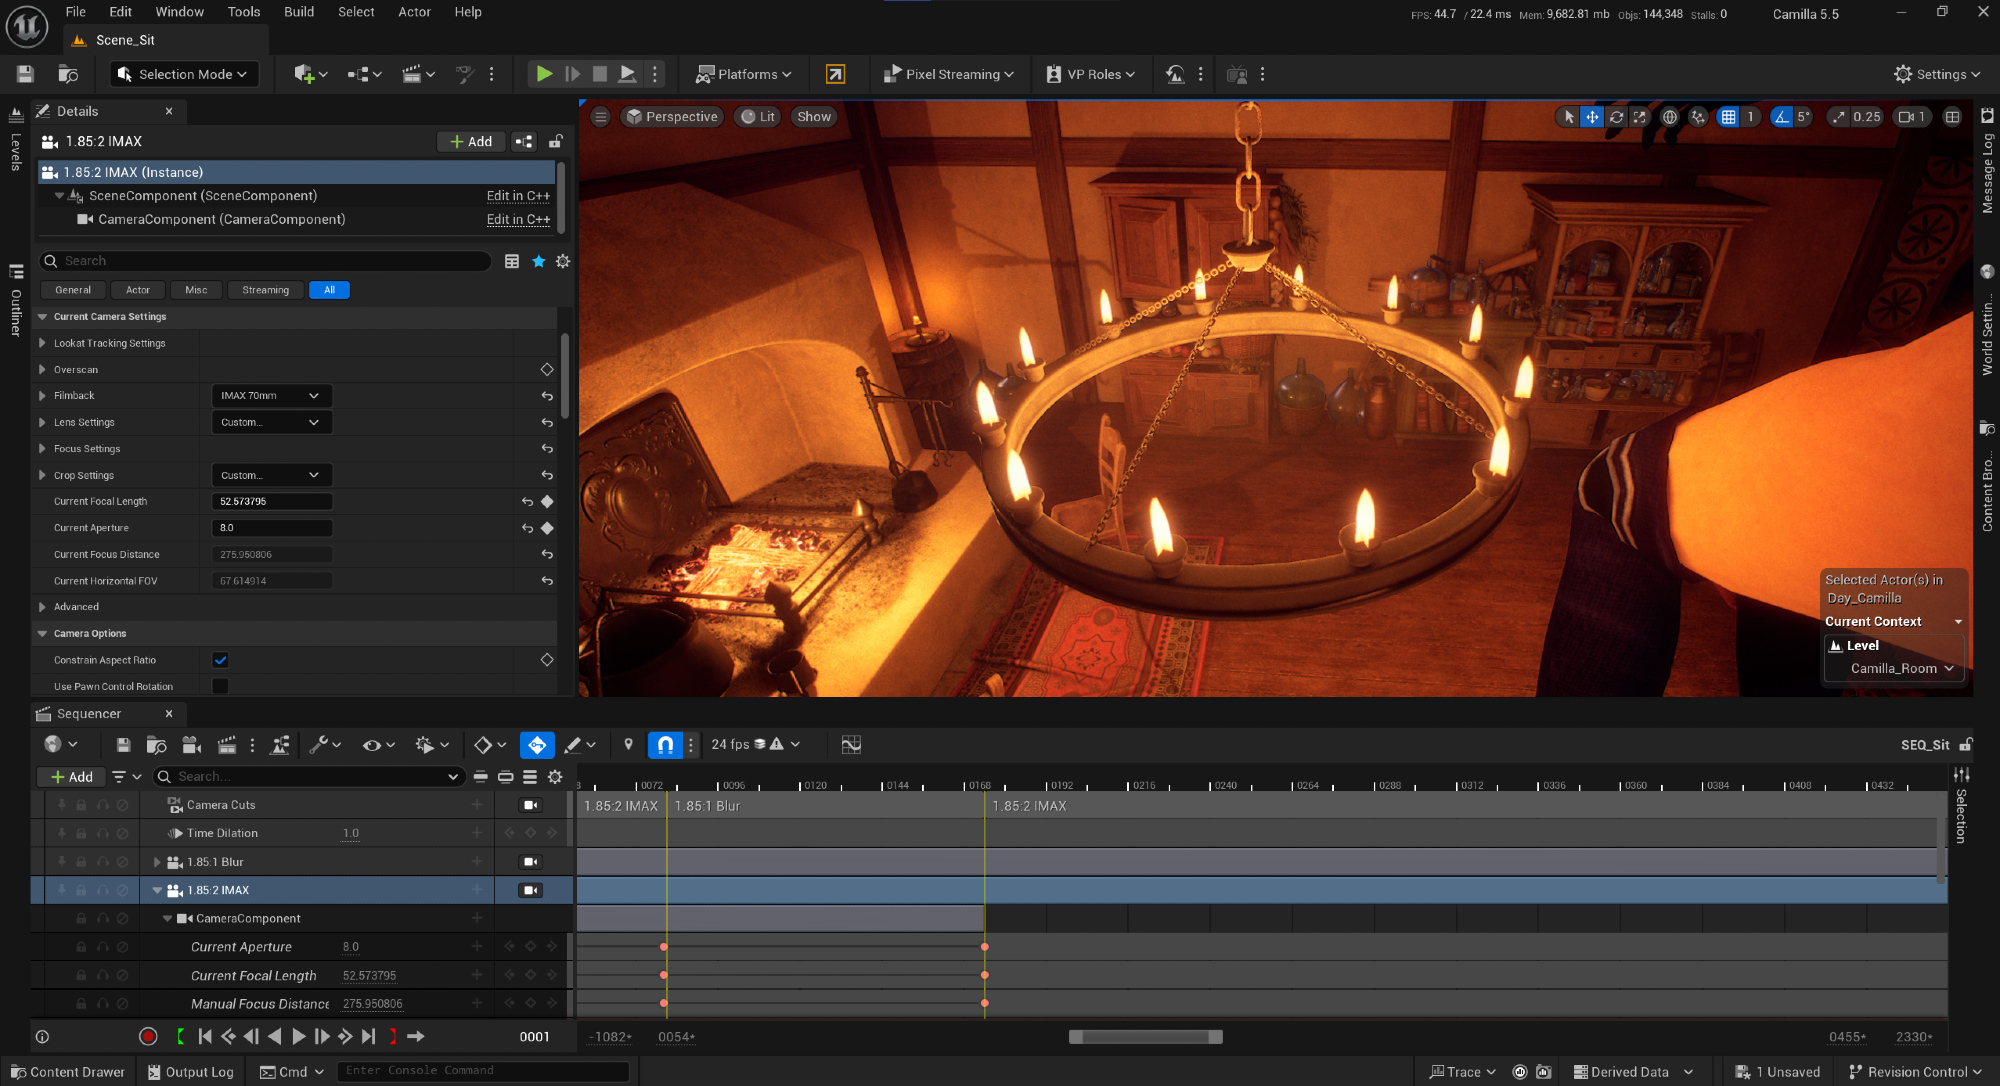Image resolution: width=2000 pixels, height=1086 pixels.
Task: Toggle camera lock on 1.85:1 Blur track
Action: tap(530, 862)
